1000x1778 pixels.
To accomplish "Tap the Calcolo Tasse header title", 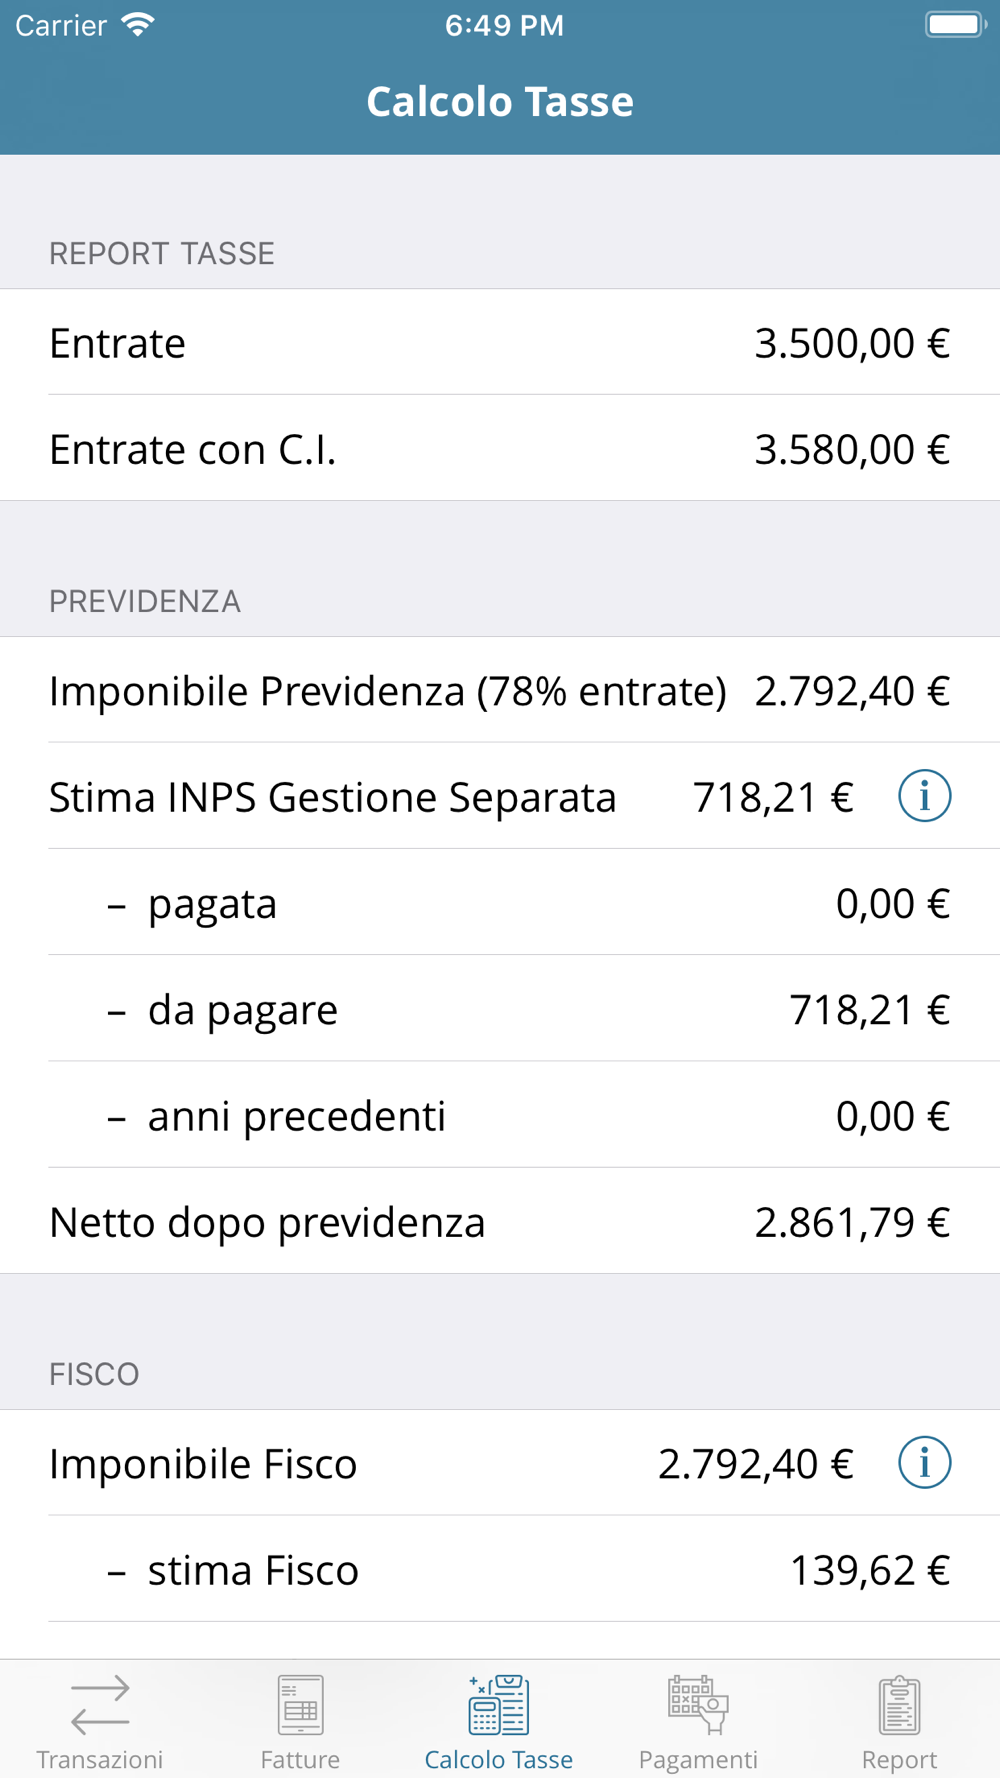I will click(500, 101).
